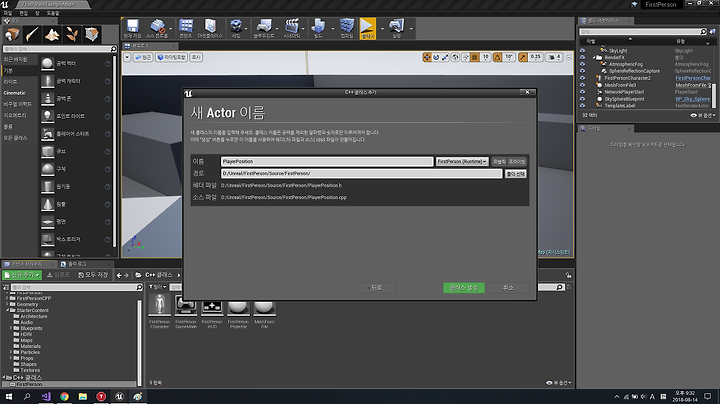
Task: Start Play with the yellow arrow icon
Action: tap(367, 28)
